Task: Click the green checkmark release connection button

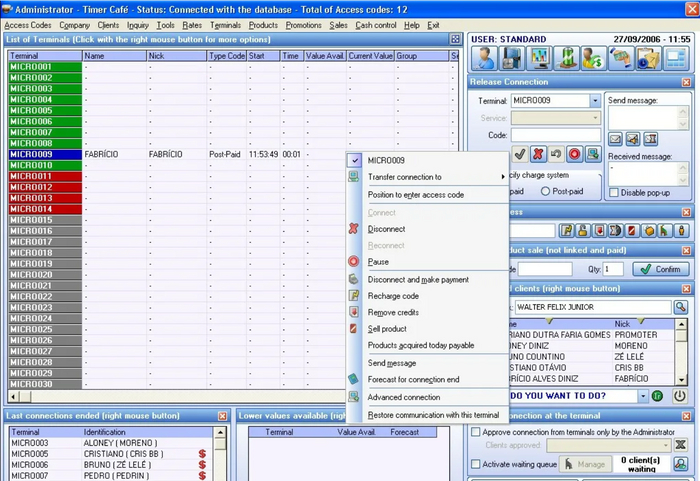Action: pyautogui.click(x=520, y=155)
